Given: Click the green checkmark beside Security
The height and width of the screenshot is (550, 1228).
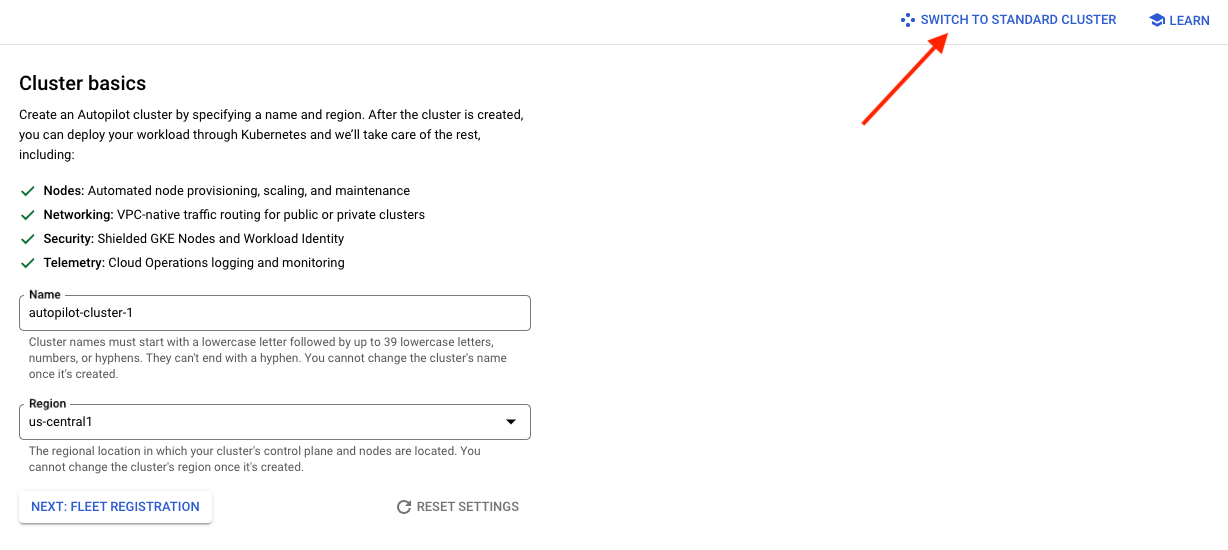Looking at the screenshot, I should pyautogui.click(x=28, y=239).
